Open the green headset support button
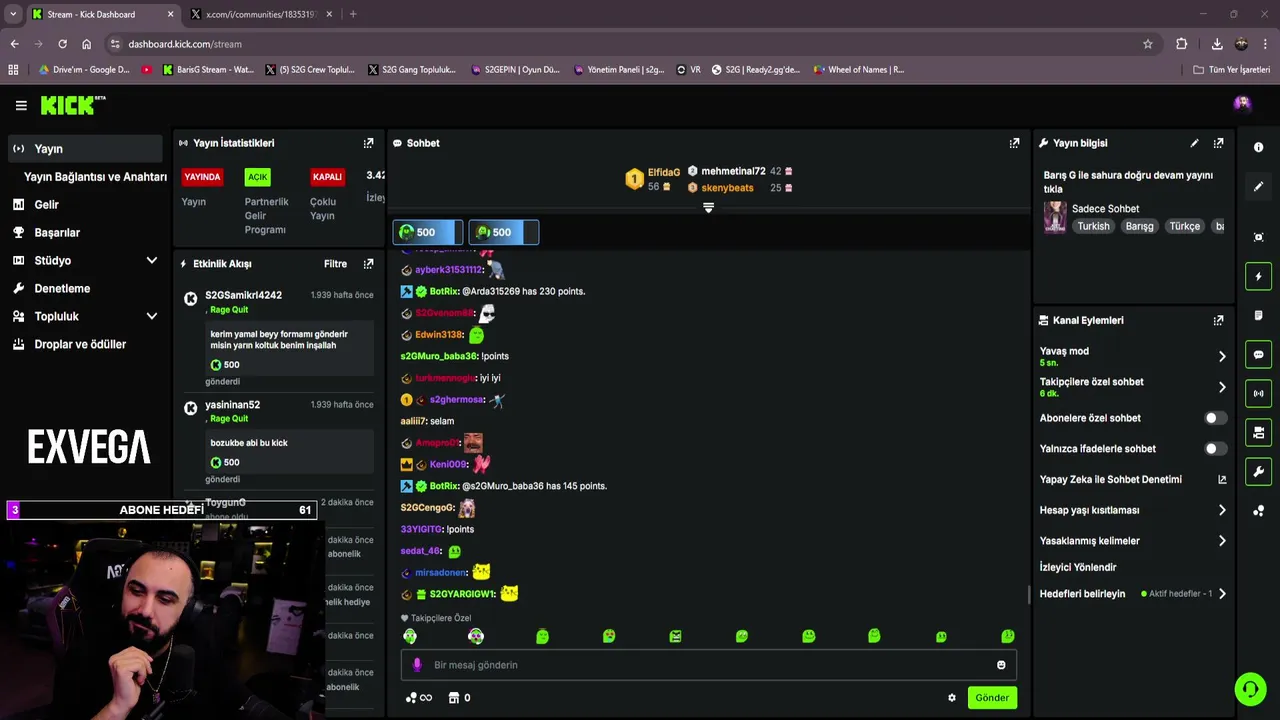Viewport: 1280px width, 720px height. (x=1250, y=689)
